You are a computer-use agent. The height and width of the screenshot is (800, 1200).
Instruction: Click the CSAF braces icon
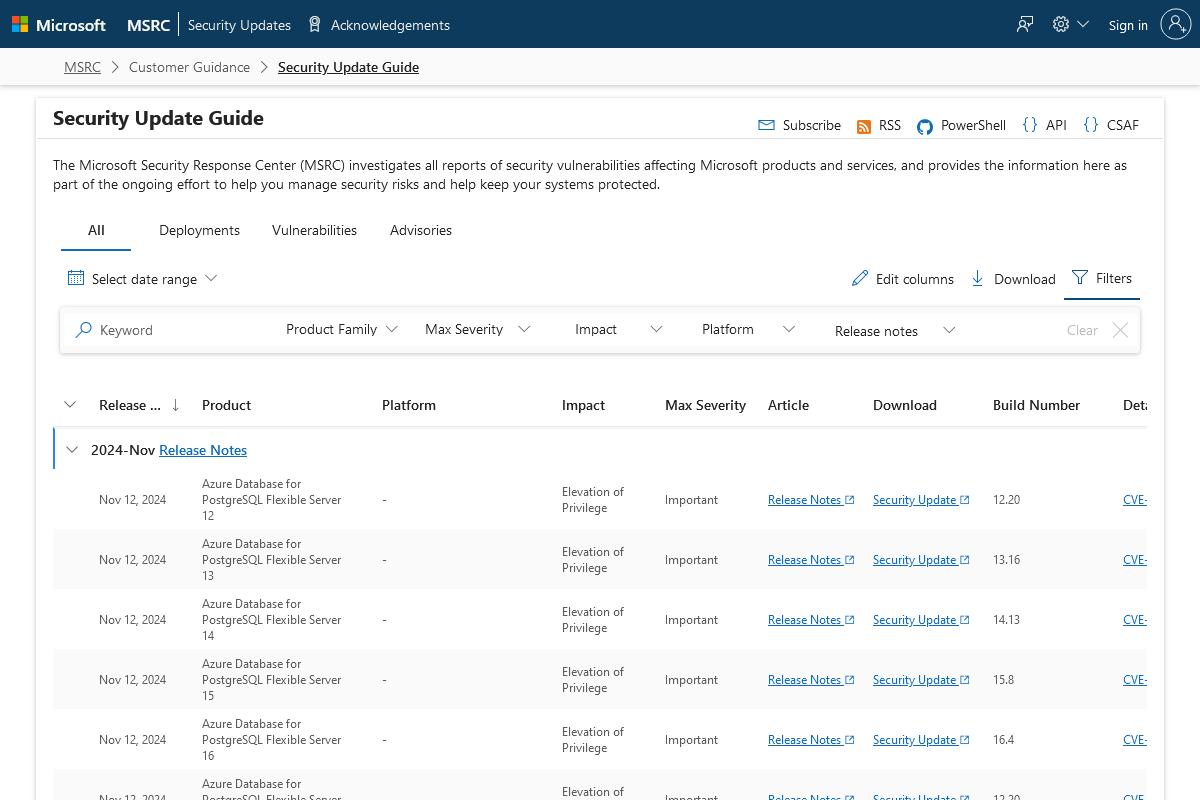1091,125
